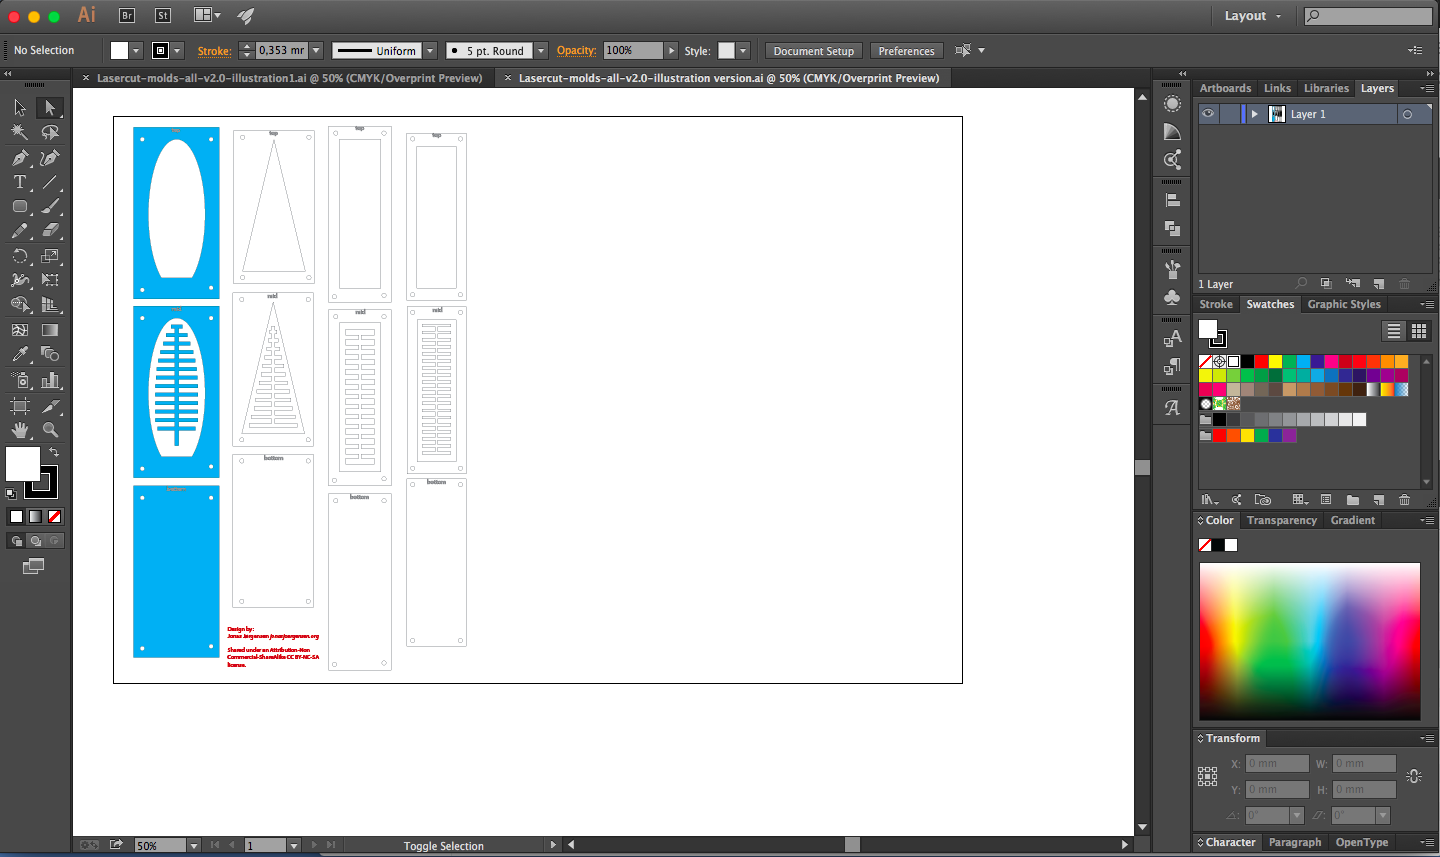Set paint mode to Gradient in toolbox
The image size is (1440, 857).
[x=35, y=516]
